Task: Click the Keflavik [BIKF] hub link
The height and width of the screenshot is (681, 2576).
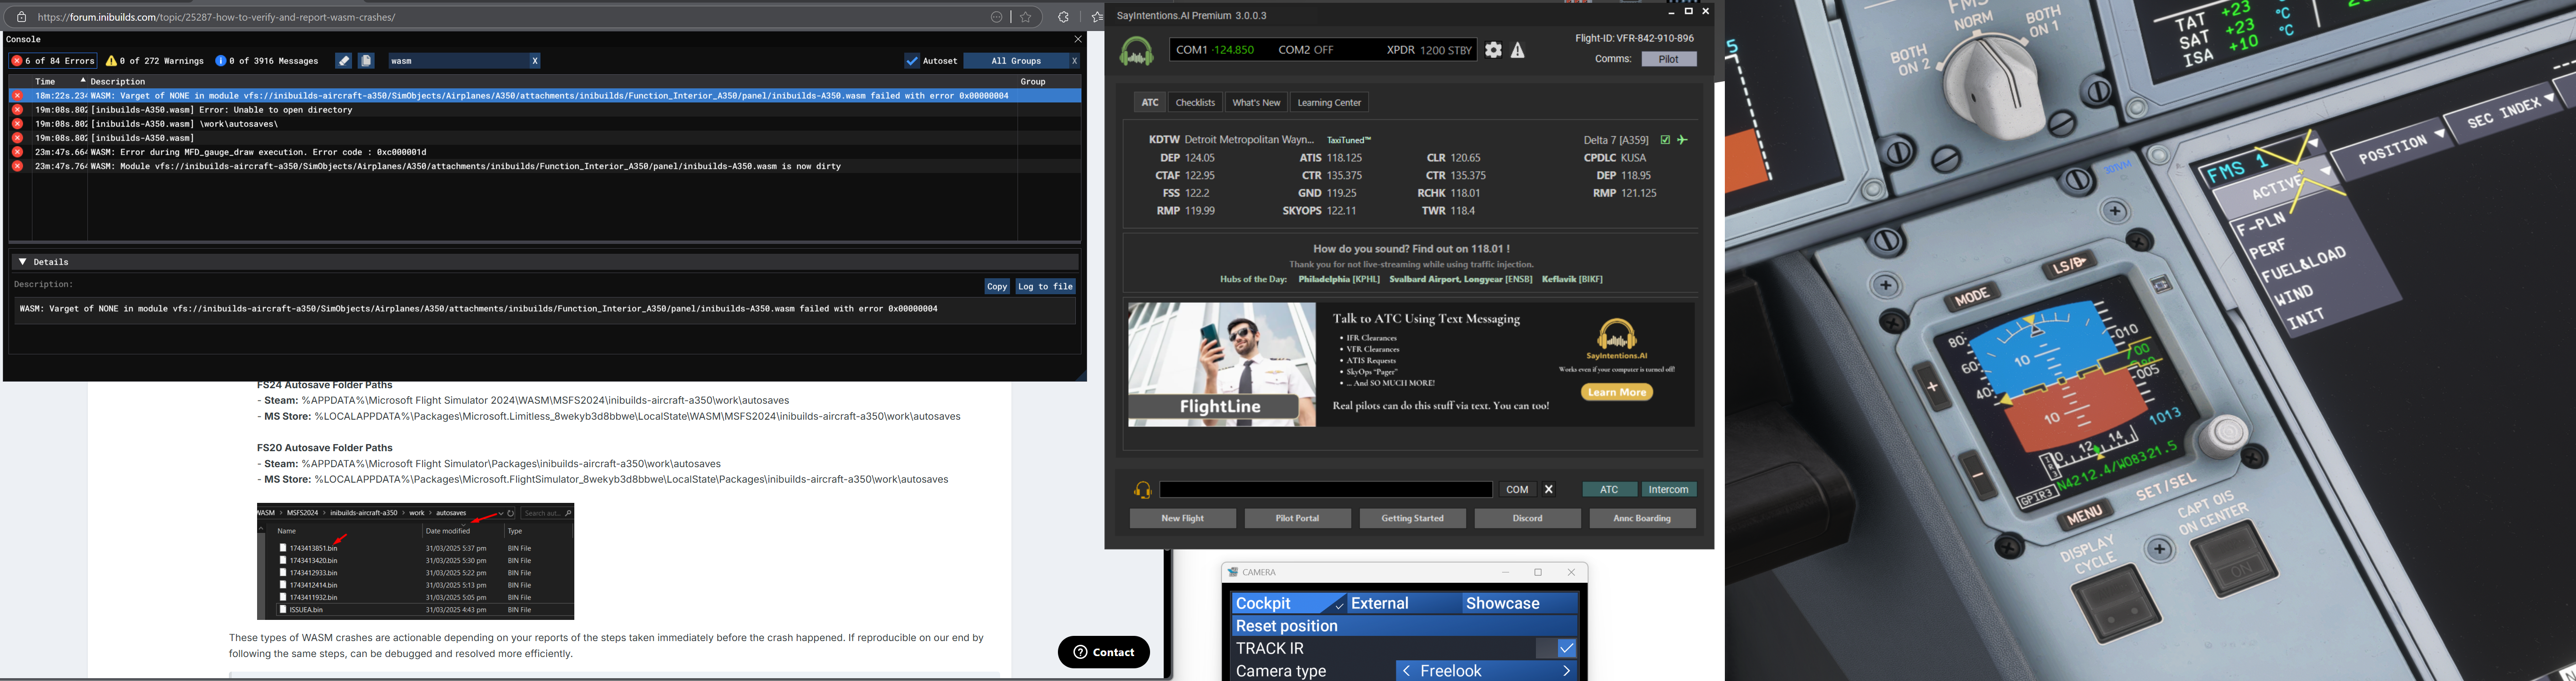Action: [x=1572, y=280]
